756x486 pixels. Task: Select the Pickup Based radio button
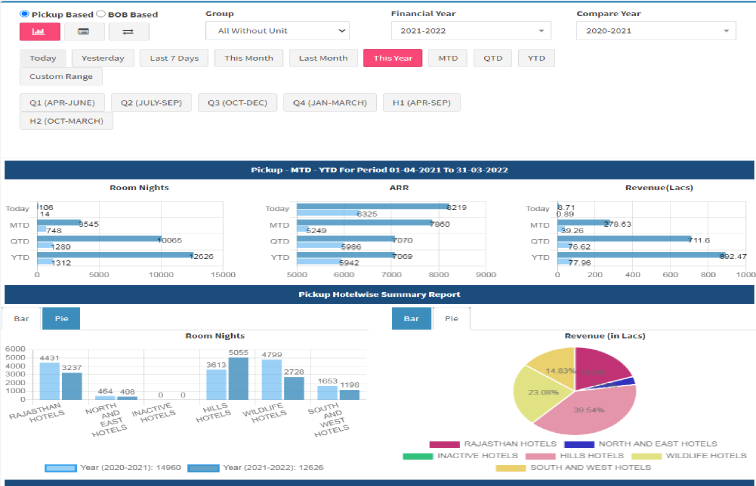click(25, 14)
